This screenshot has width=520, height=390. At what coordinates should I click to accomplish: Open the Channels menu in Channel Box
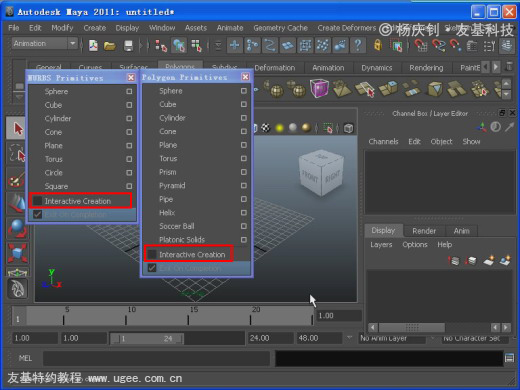tap(383, 141)
